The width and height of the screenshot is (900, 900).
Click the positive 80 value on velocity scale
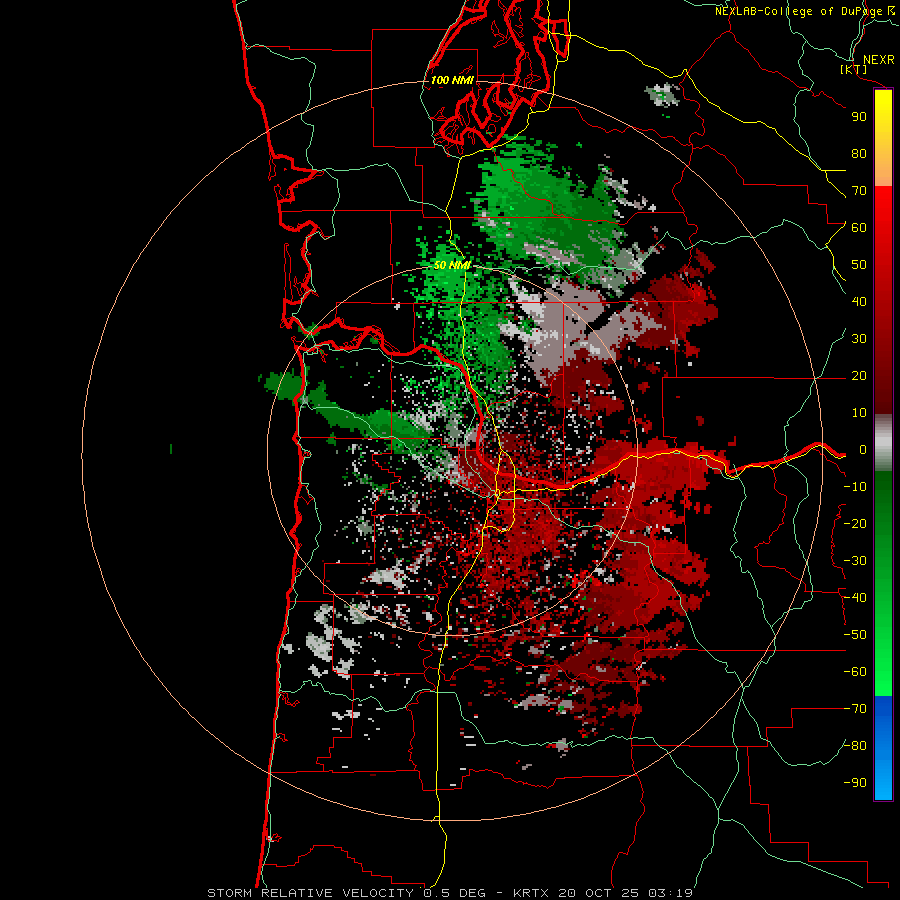click(859, 154)
